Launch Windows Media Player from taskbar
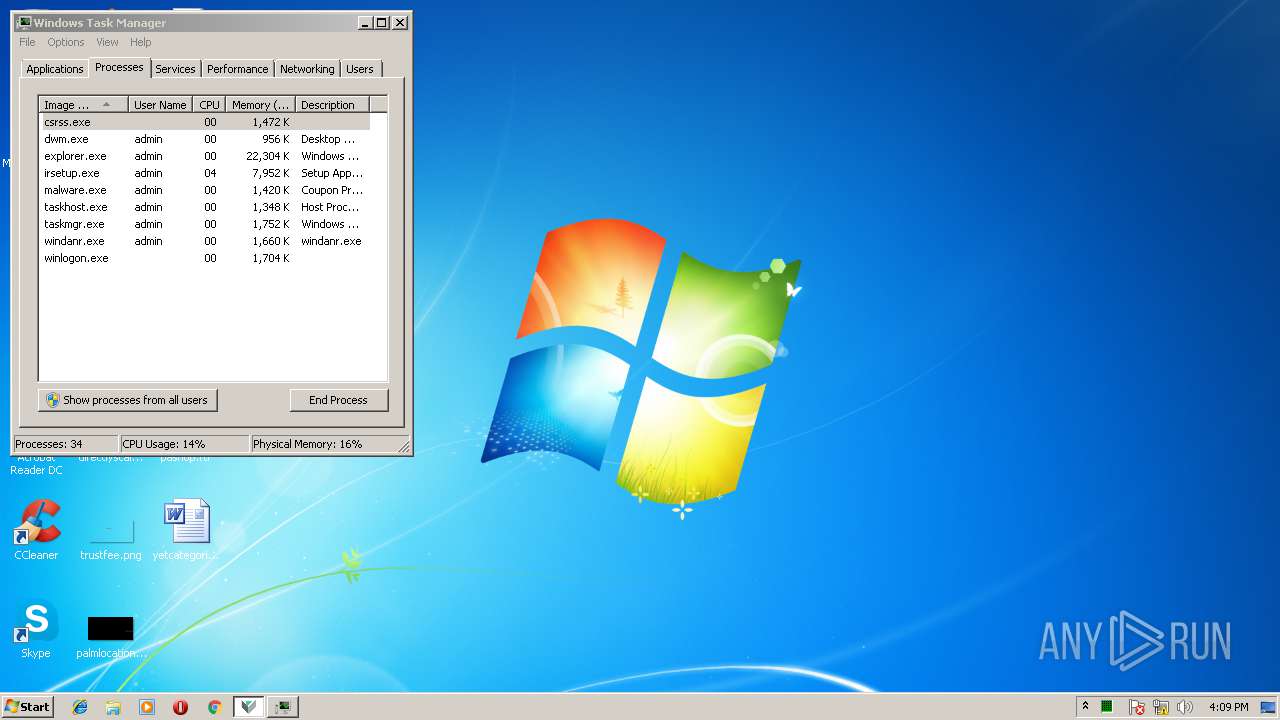This screenshot has width=1280, height=720. [x=147, y=707]
